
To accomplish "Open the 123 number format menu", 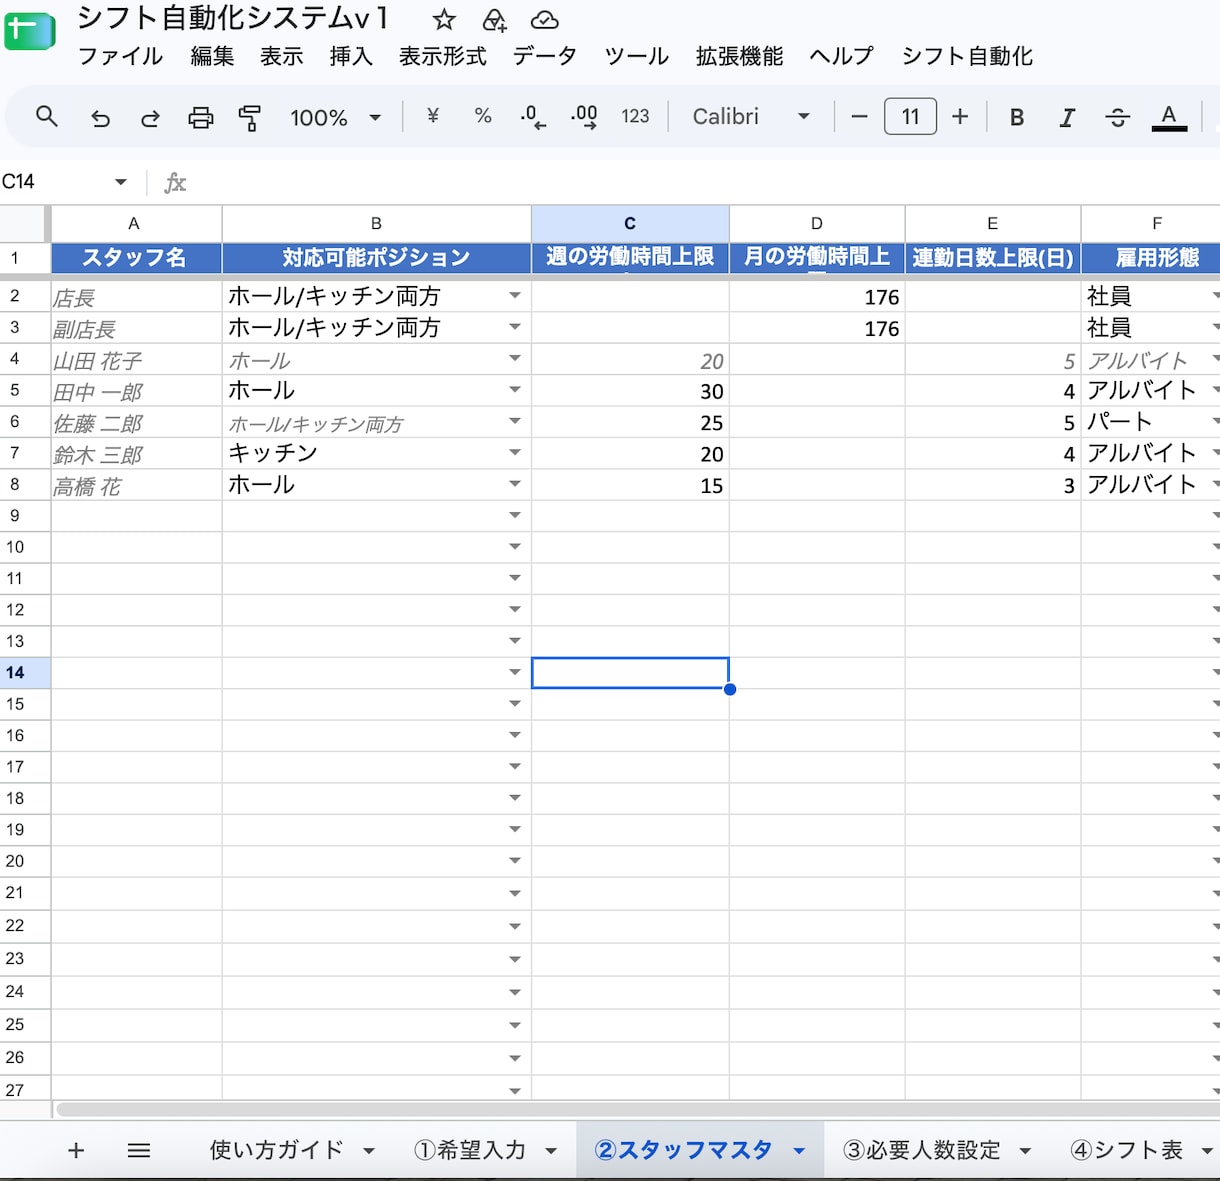I will click(x=635, y=116).
